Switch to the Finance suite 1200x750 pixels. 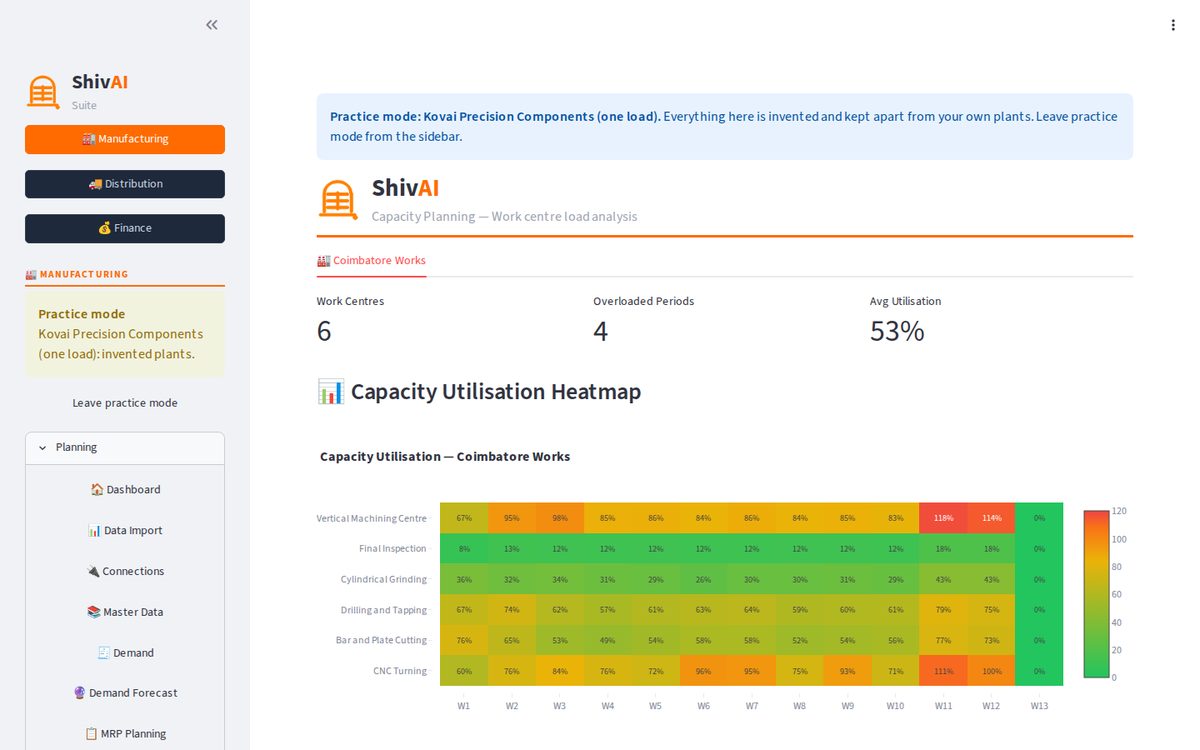pos(125,228)
